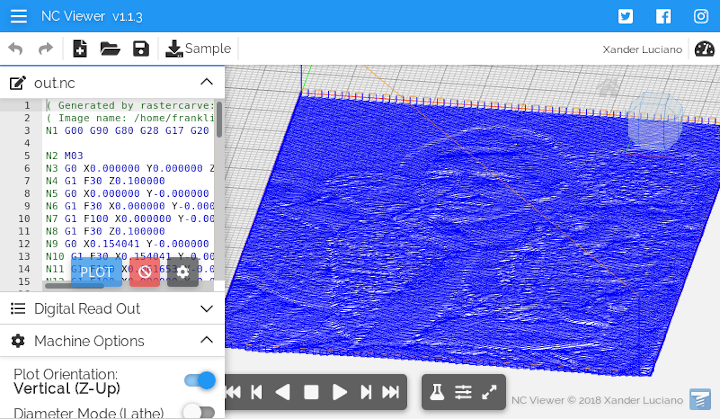Collapse the Machine Options section

[x=207, y=340]
